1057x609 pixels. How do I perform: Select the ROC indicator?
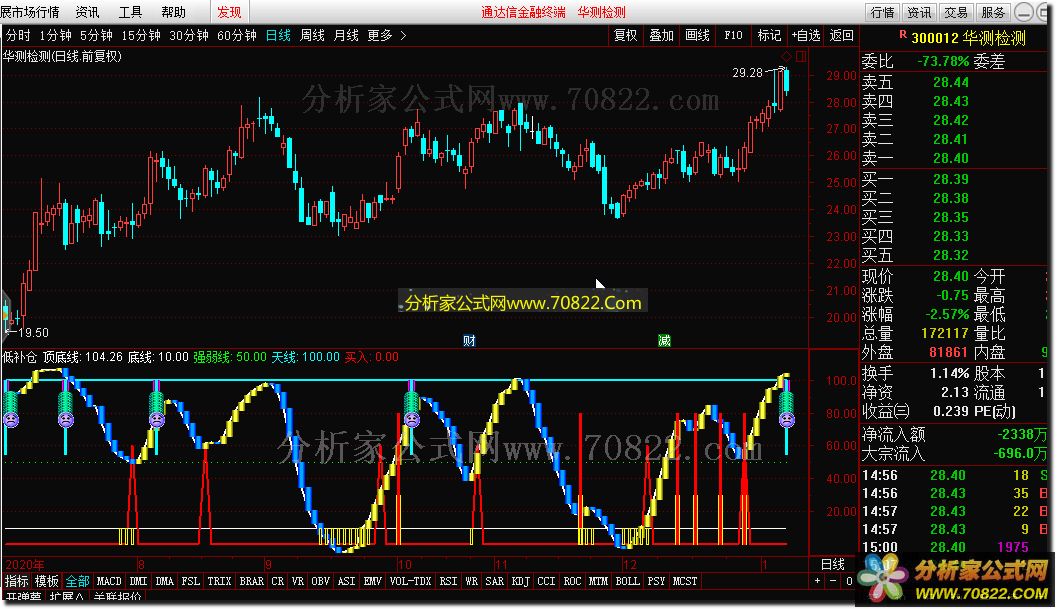coord(572,581)
